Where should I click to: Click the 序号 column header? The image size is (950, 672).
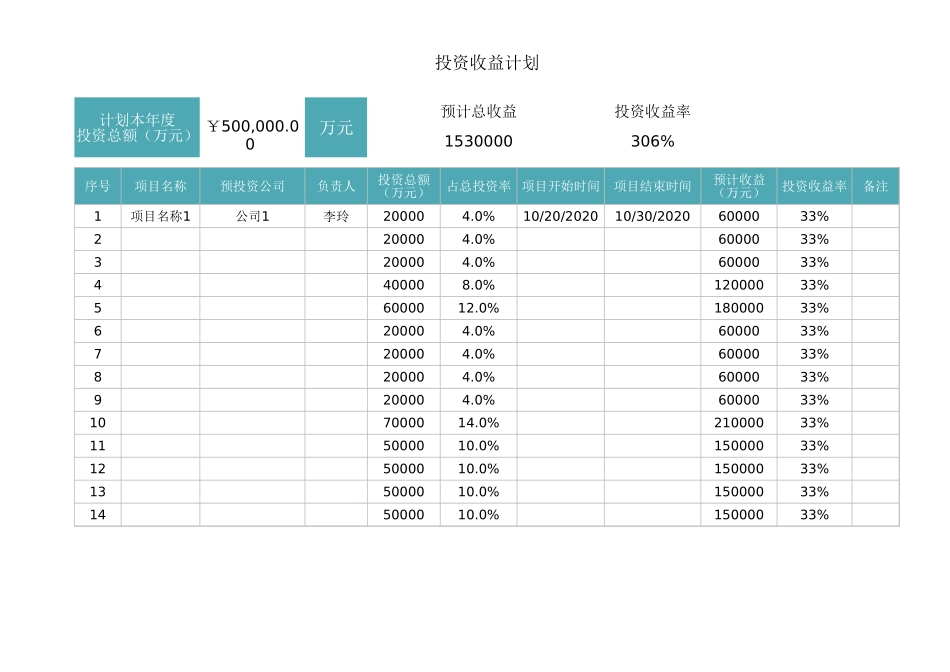98,186
